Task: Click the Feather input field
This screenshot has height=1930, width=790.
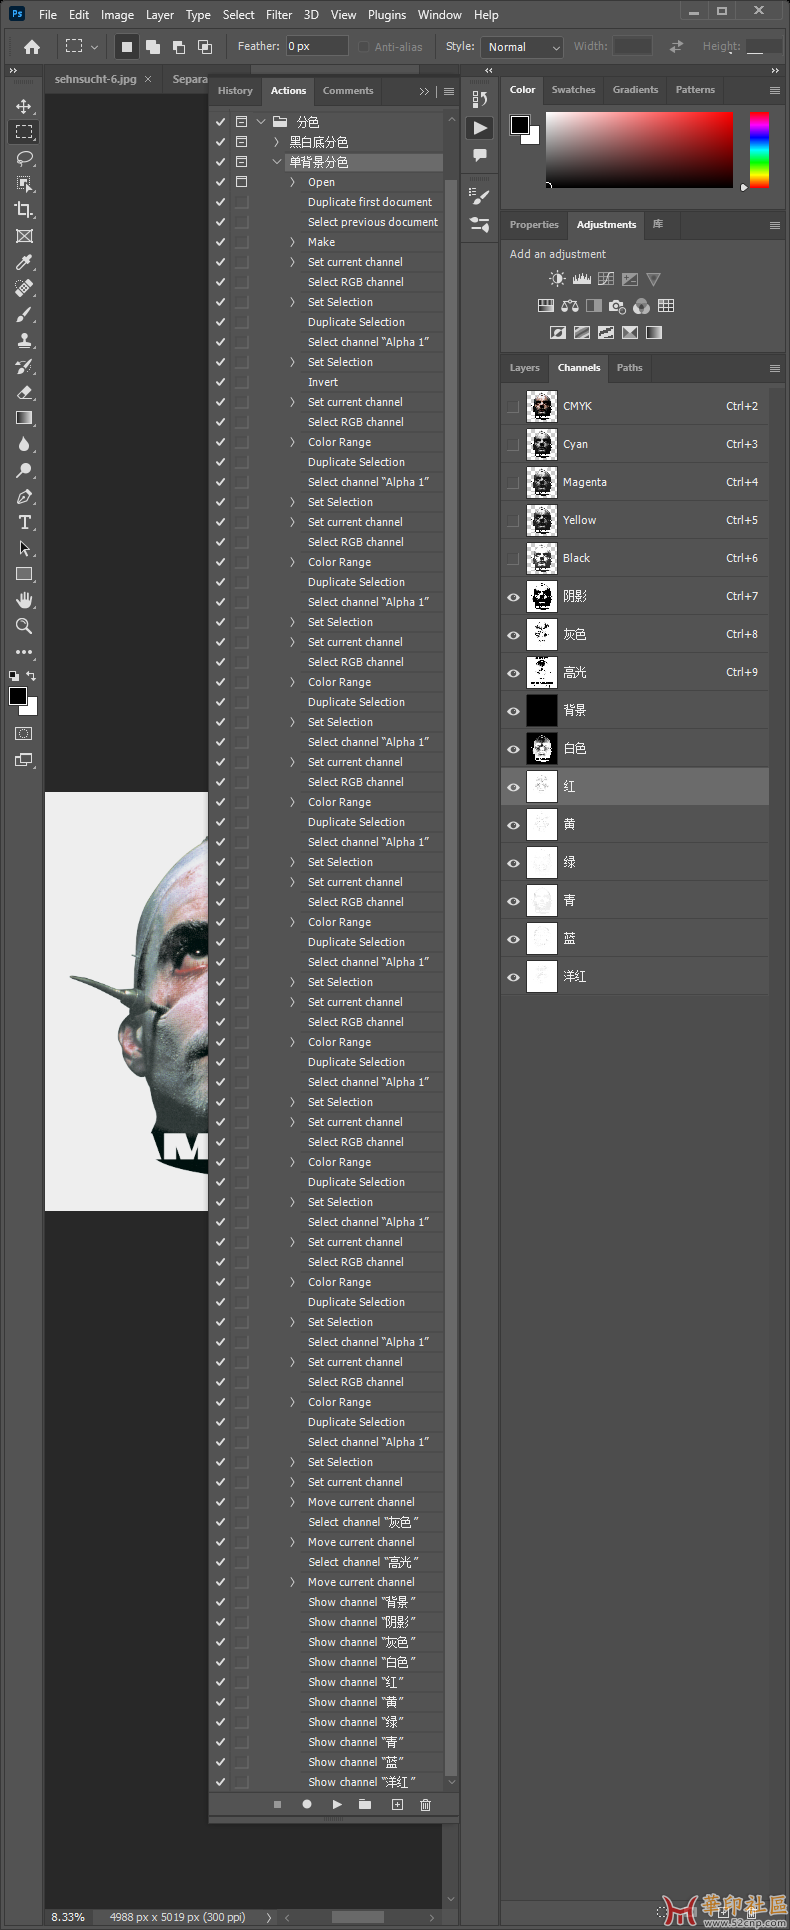Action: pyautogui.click(x=317, y=46)
